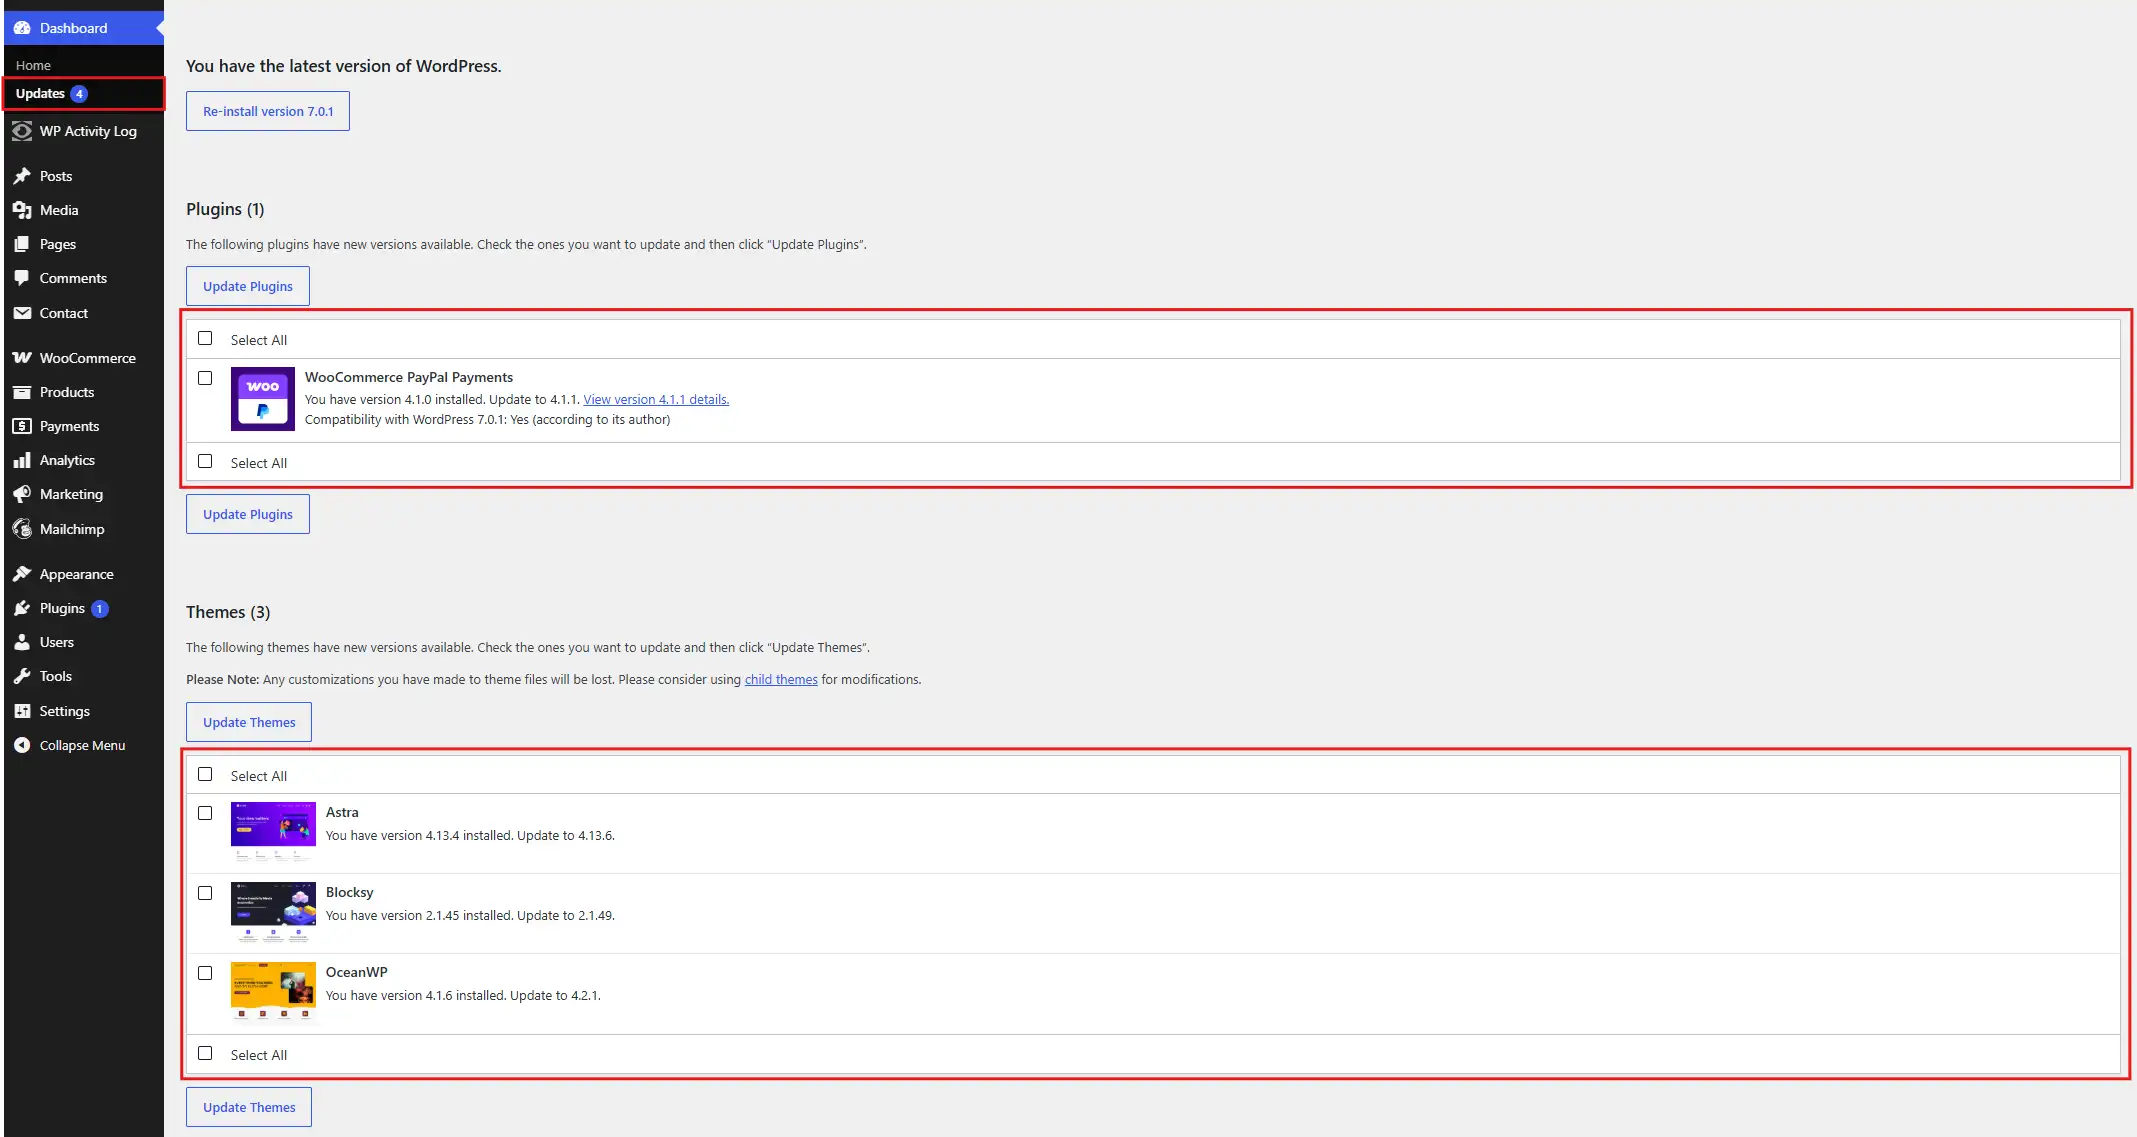Click the Appearance paintbrush icon
2137x1137 pixels.
22,574
